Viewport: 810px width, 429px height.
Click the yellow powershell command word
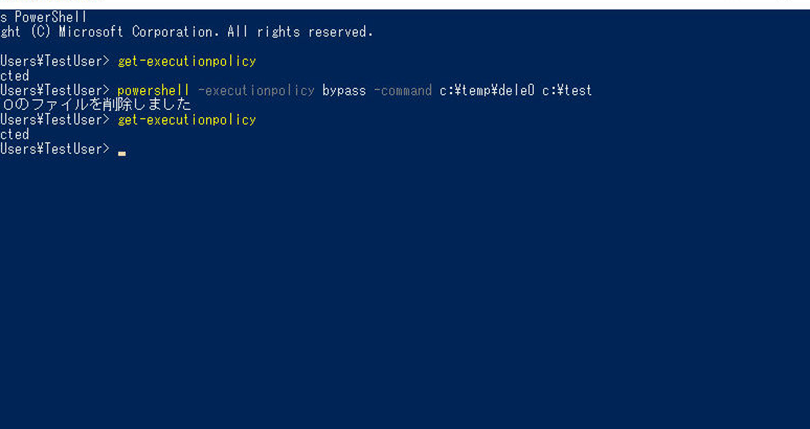tap(153, 91)
